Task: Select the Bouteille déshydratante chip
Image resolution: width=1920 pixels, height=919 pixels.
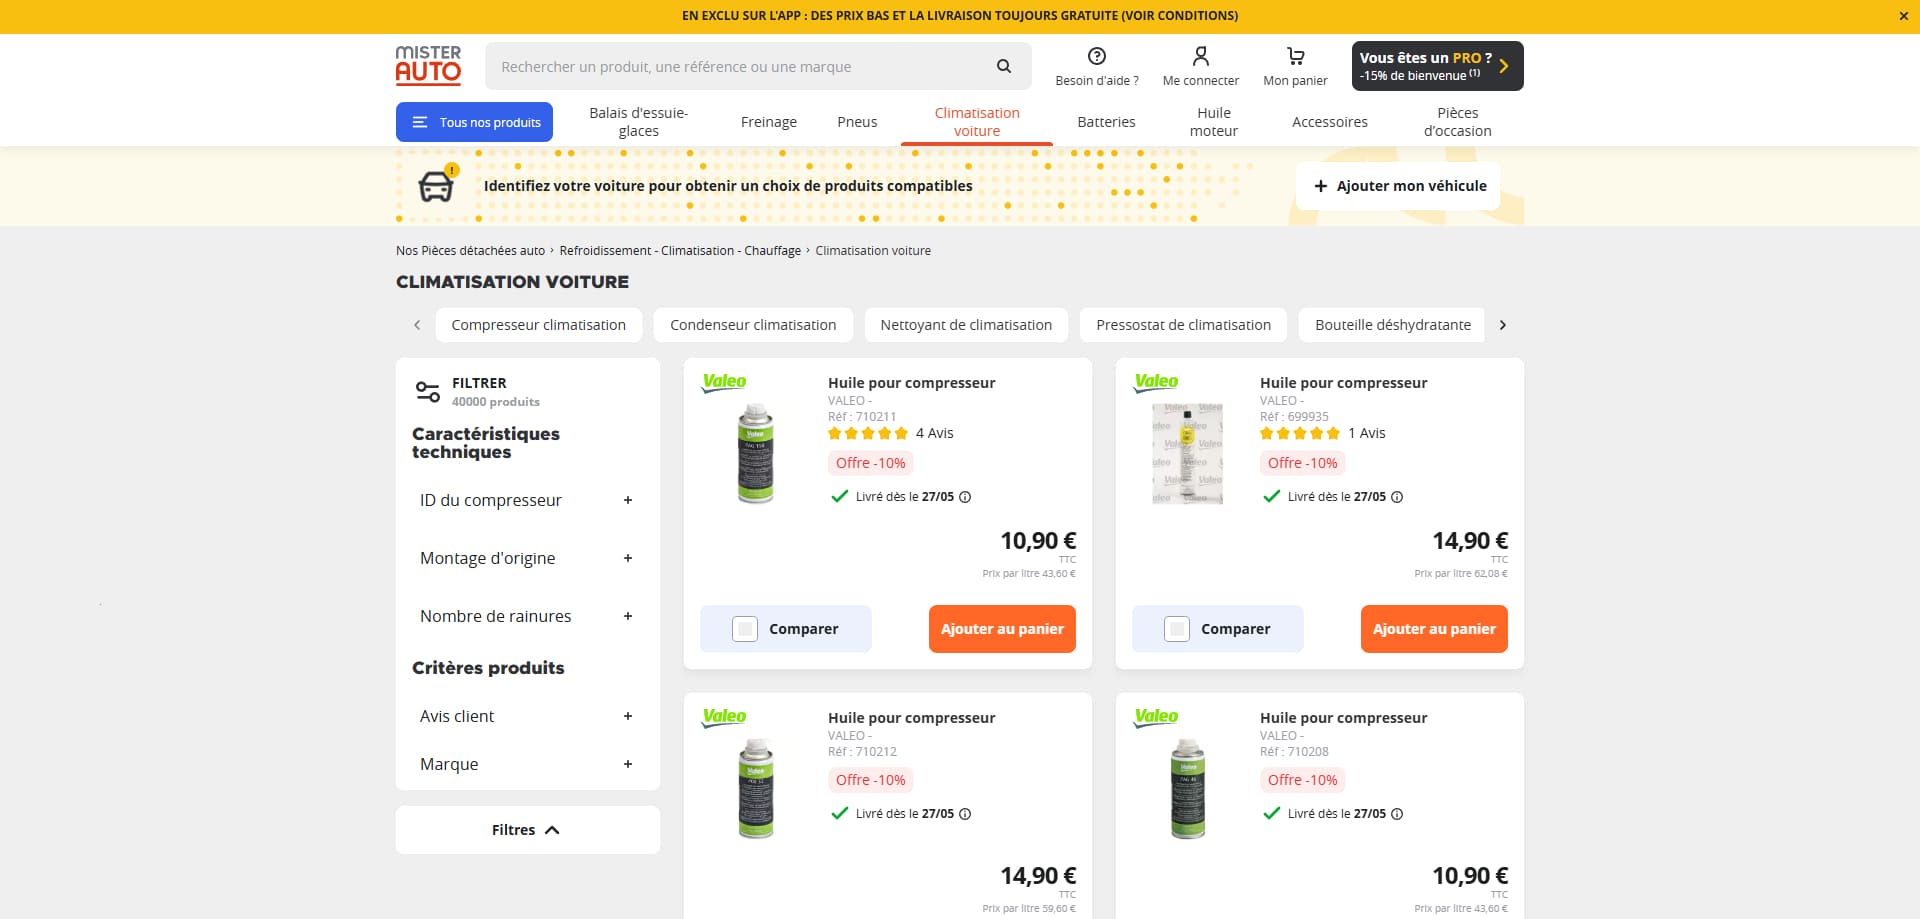Action: coord(1393,325)
